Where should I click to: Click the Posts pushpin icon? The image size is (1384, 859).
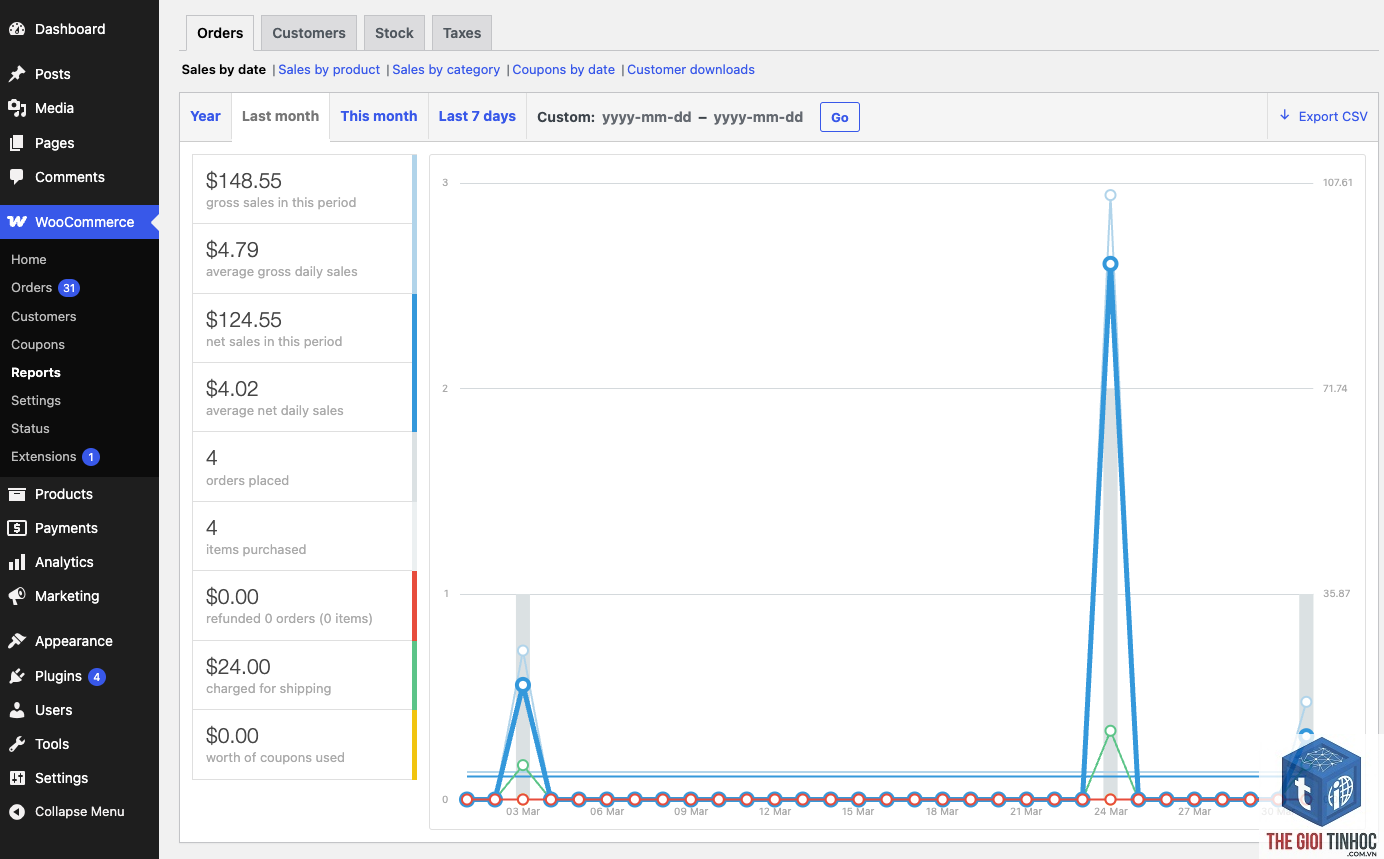click(17, 74)
